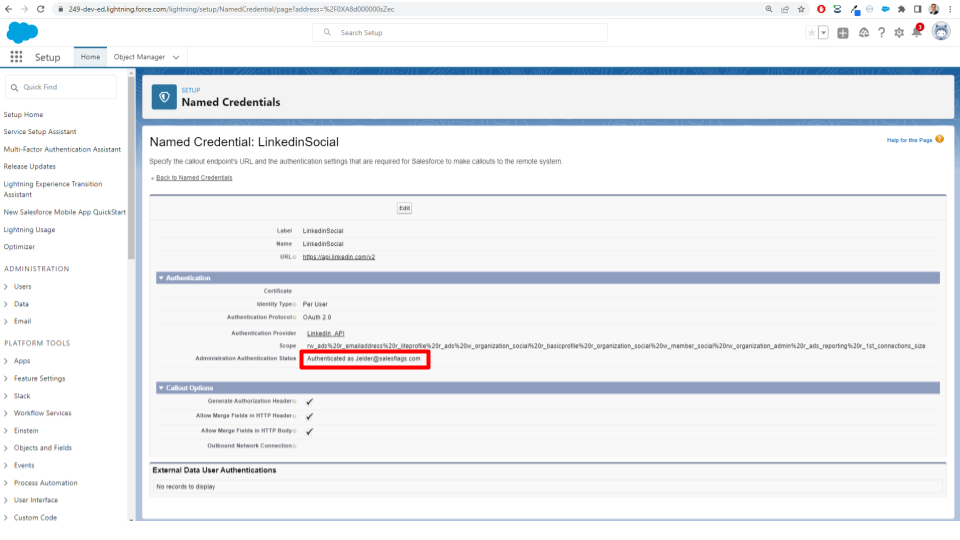Expand the Users tree node
The image size is (960, 540).
(x=6, y=287)
